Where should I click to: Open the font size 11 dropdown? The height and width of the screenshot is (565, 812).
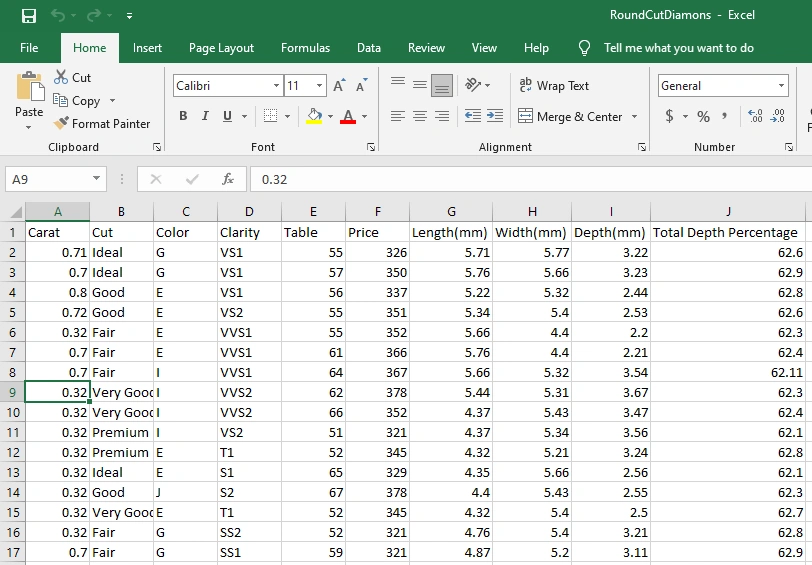pos(320,85)
